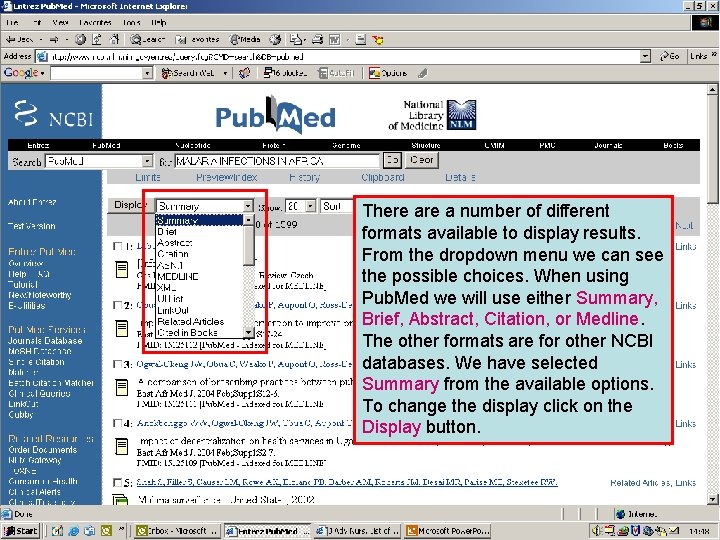Open the IE Search pane button
This screenshot has height=540, width=720.
pyautogui.click(x=147, y=40)
